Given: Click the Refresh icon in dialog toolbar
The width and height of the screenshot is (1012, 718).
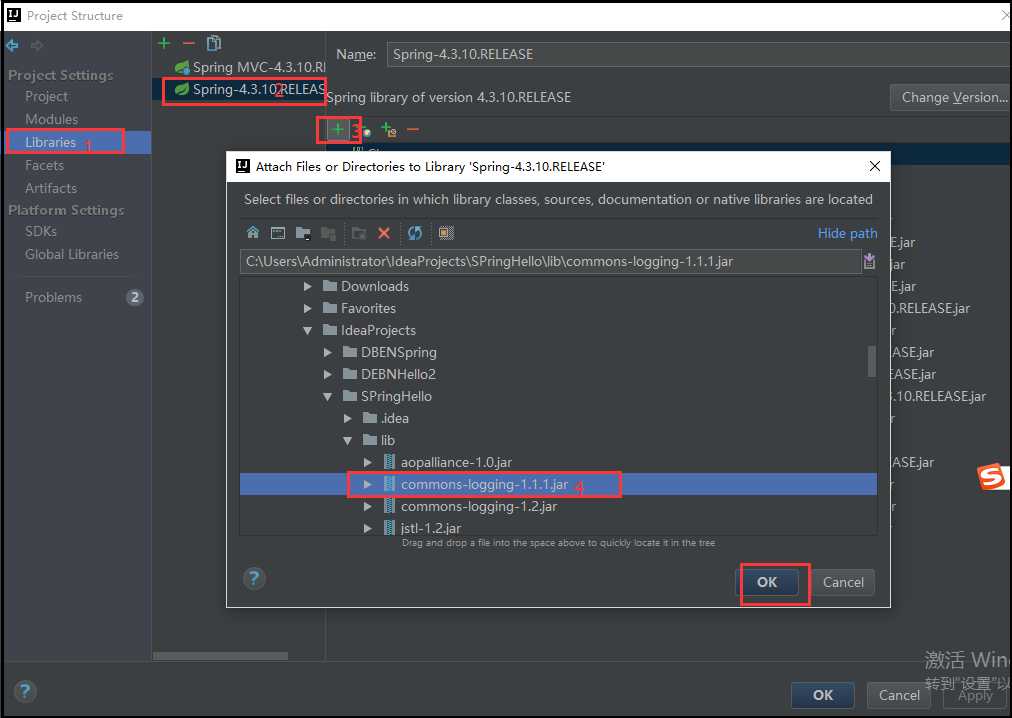Looking at the screenshot, I should tap(415, 232).
